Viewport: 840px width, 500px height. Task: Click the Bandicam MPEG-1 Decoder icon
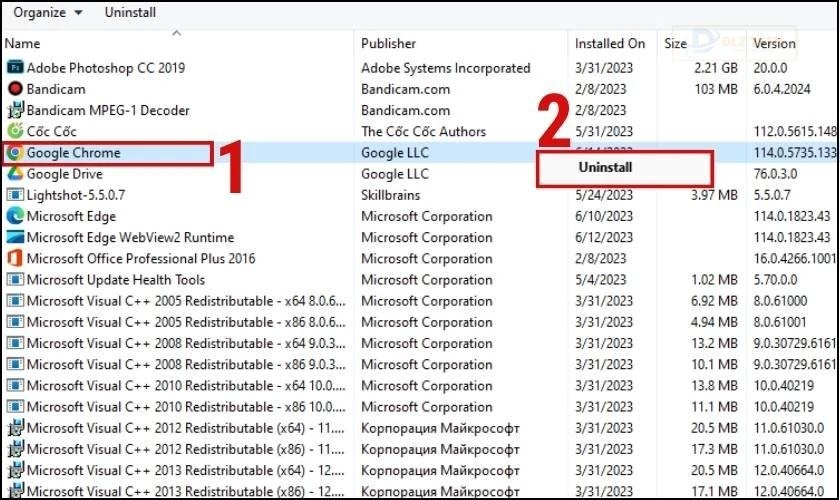pyautogui.click(x=15, y=110)
